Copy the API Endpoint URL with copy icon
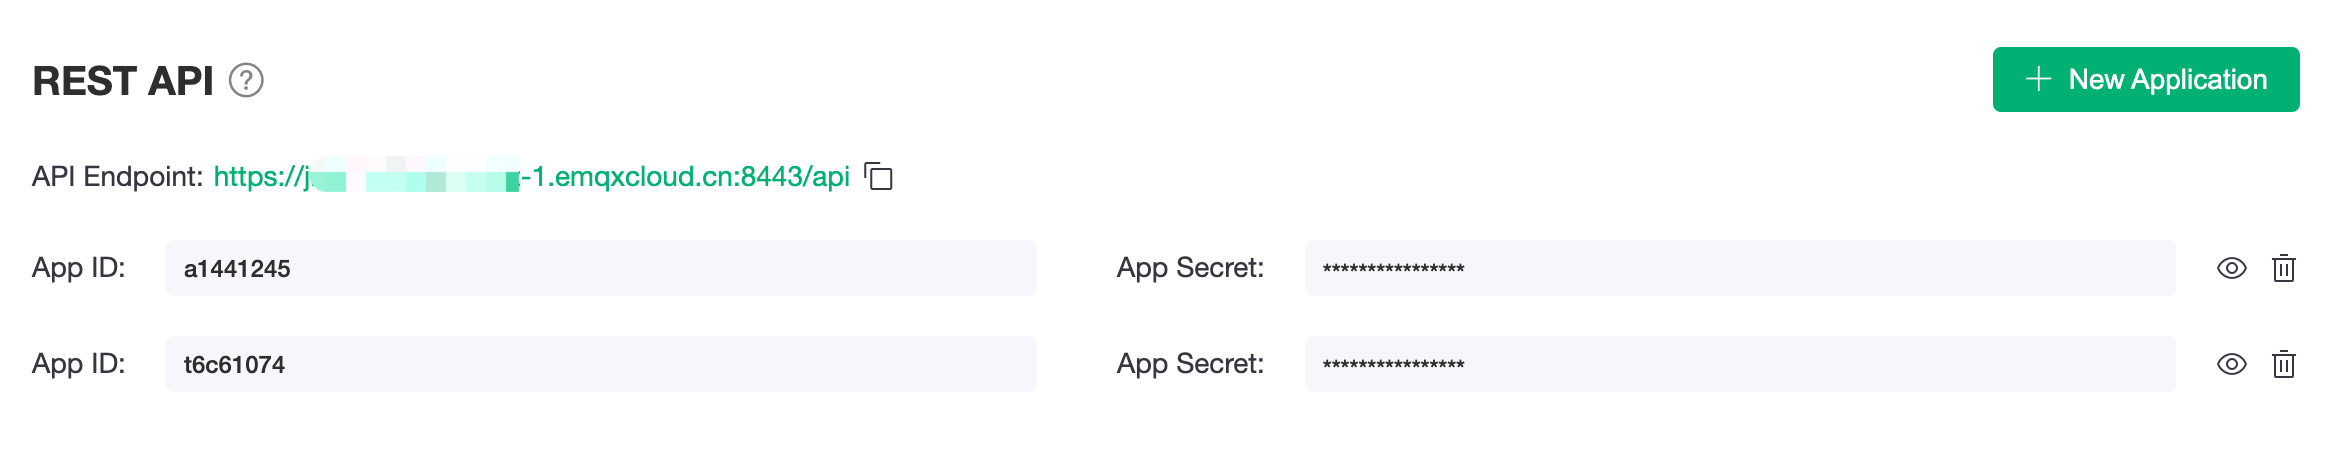The image size is (2348, 470). click(x=878, y=177)
